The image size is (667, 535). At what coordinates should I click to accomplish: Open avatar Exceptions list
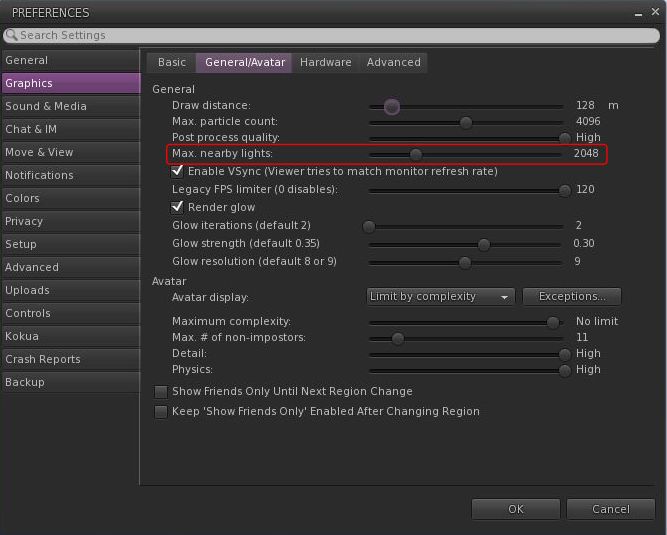[571, 297]
